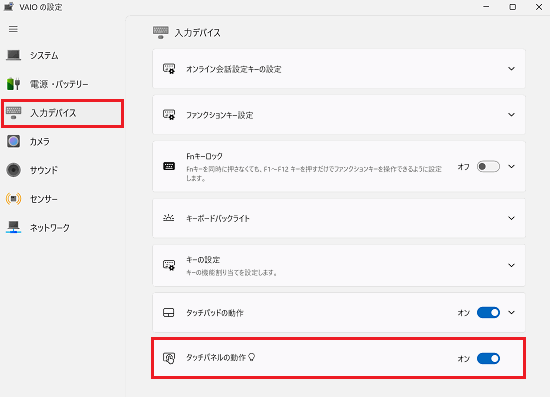
Task: Open the サウンド section
Action: click(62, 170)
